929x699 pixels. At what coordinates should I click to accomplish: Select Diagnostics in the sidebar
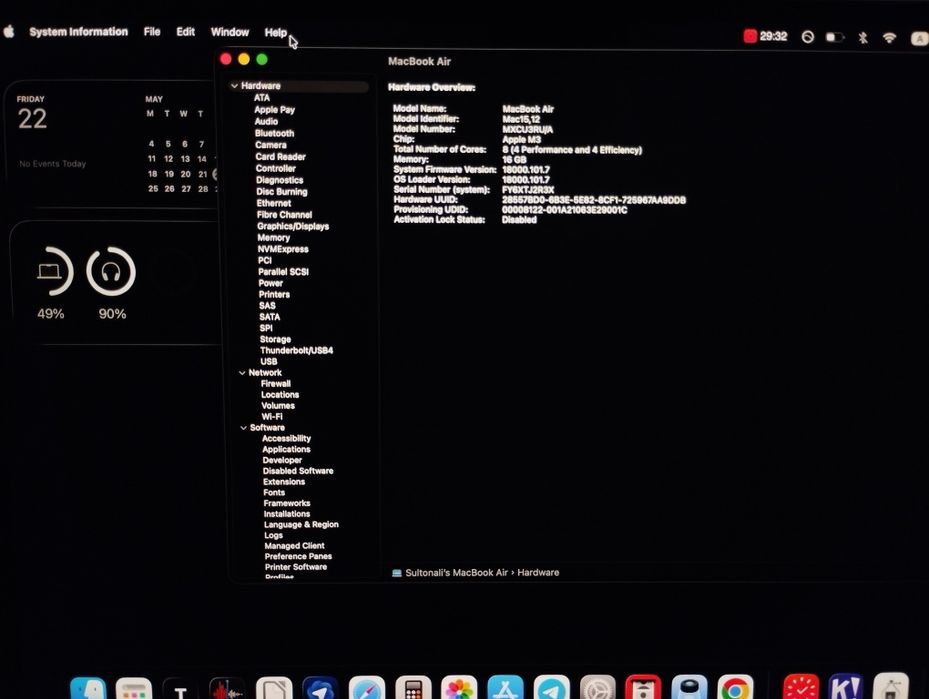click(280, 180)
